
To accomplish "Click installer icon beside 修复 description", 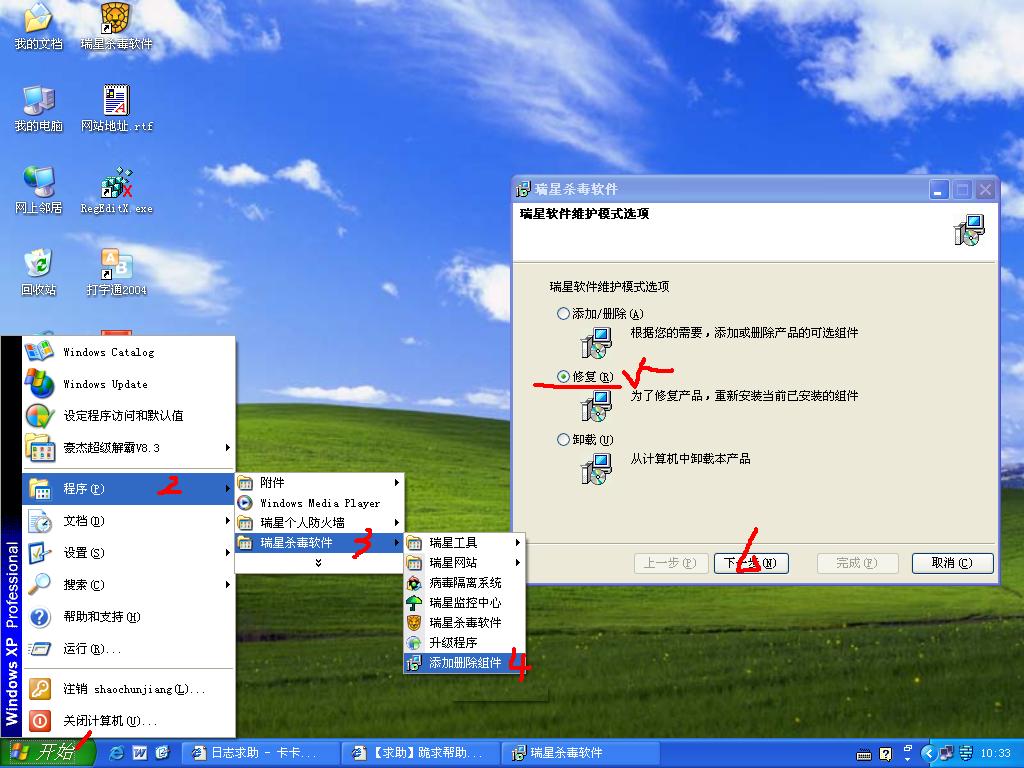I will coord(596,406).
